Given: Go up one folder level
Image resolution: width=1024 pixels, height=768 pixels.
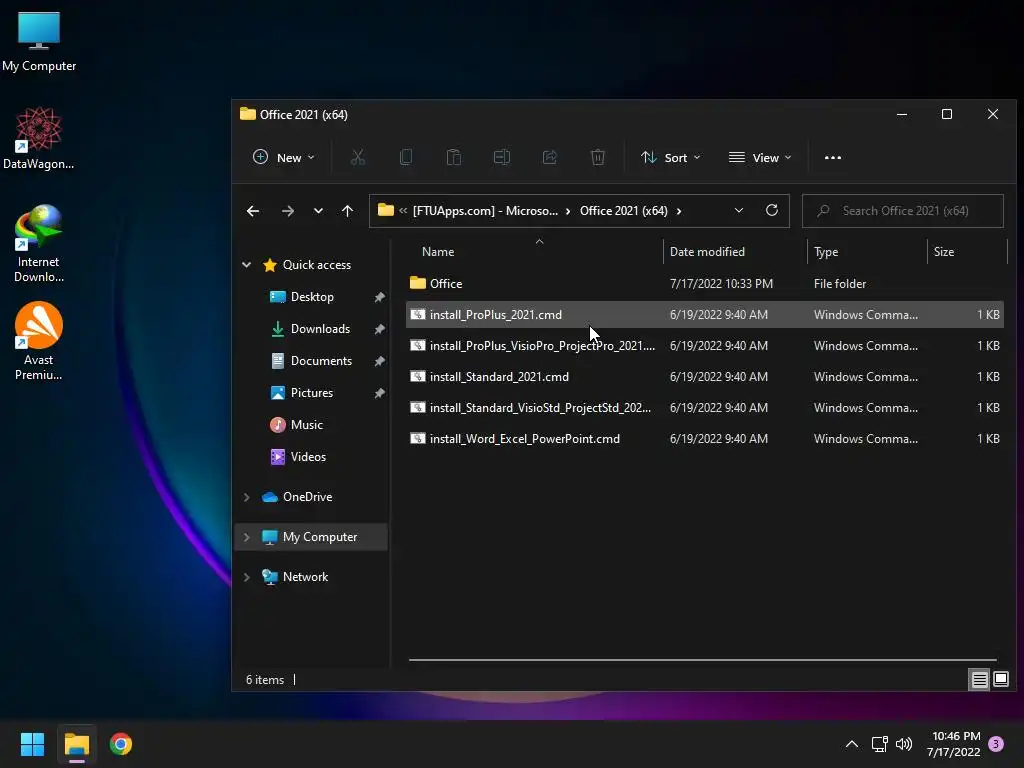Looking at the screenshot, I should point(347,211).
